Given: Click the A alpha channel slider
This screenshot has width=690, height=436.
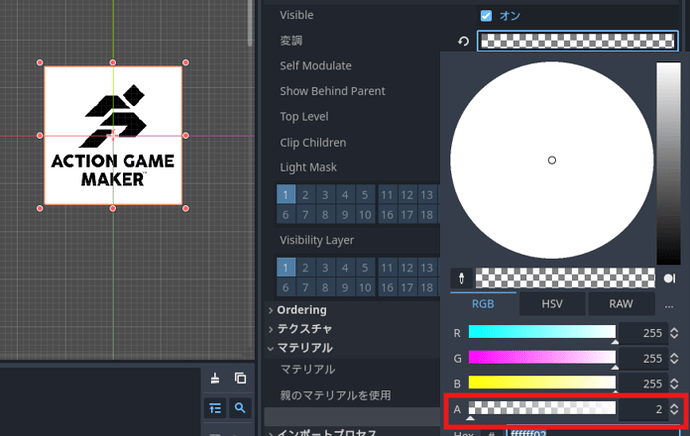Looking at the screenshot, I should coord(542,408).
